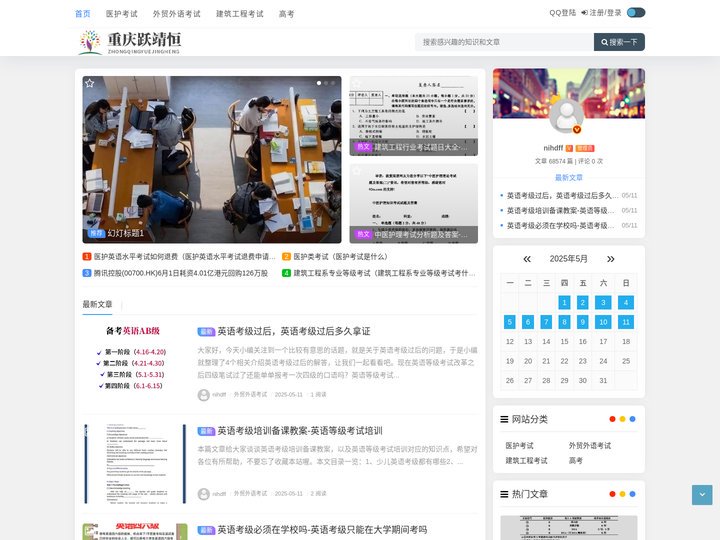Open the 中医护理考试分析题及答案 hot article thumbnail
This screenshot has width=720, height=540.
pyautogui.click(x=413, y=203)
